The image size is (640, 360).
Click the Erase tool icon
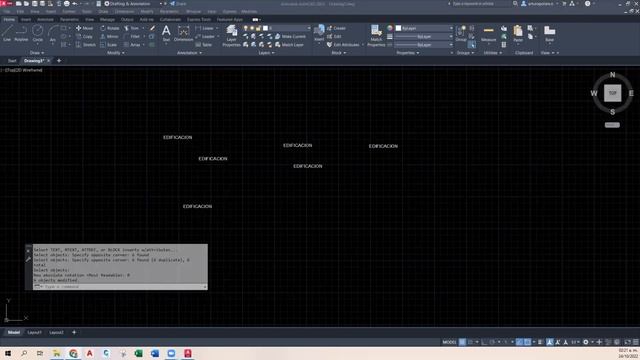pos(152,28)
